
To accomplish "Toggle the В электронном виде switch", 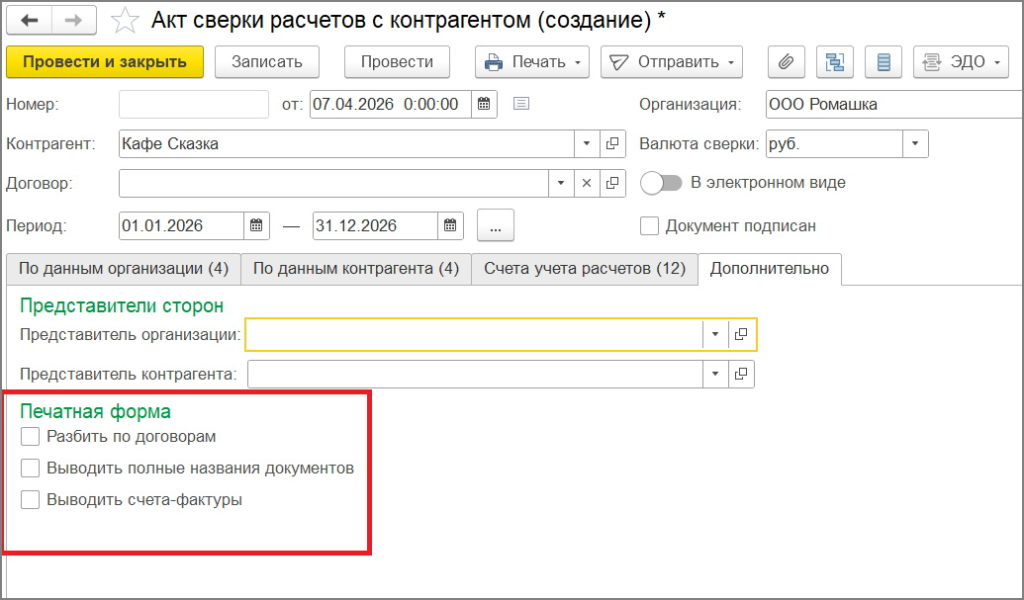I will pos(661,183).
